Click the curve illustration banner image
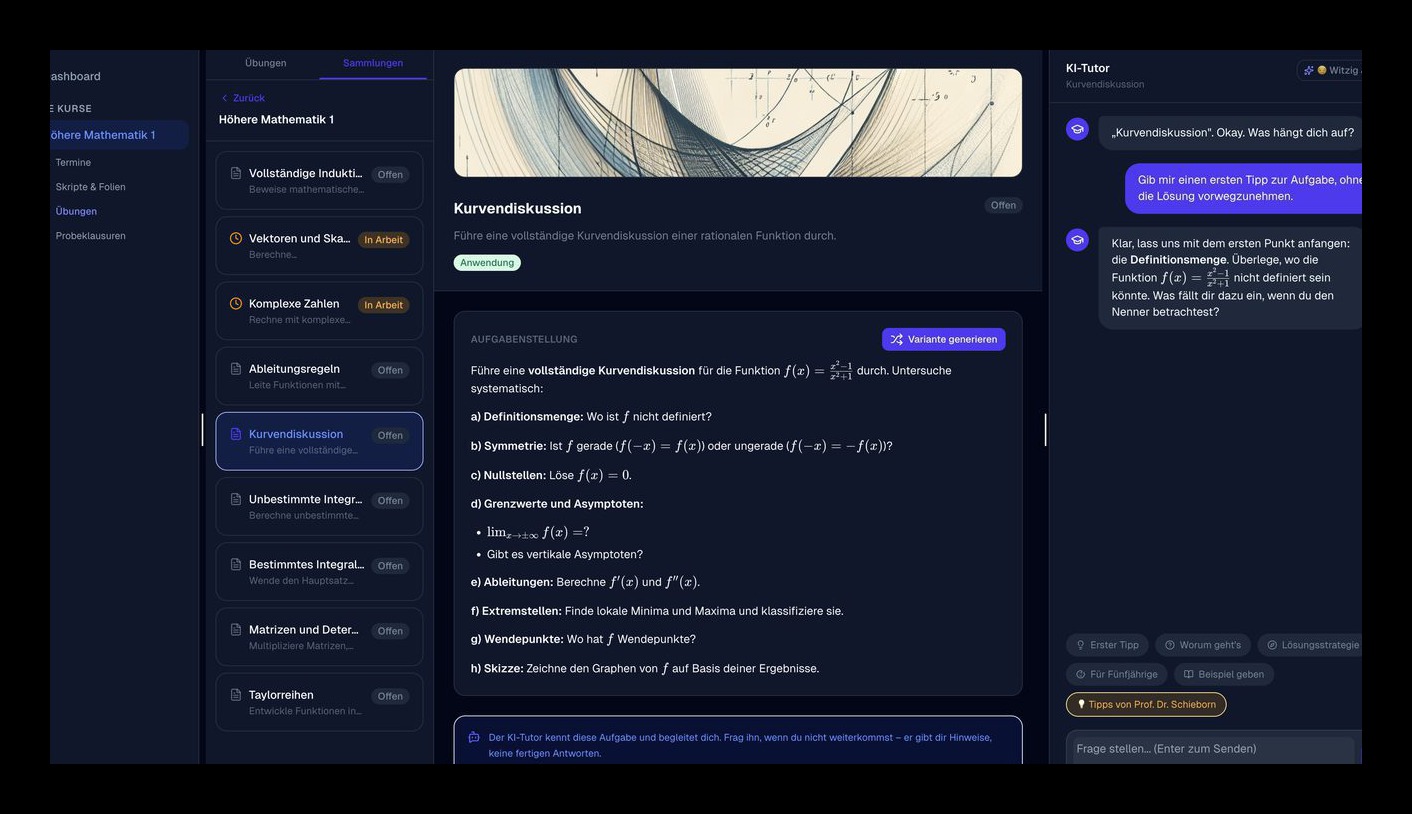The width and height of the screenshot is (1412, 814). pyautogui.click(x=738, y=123)
